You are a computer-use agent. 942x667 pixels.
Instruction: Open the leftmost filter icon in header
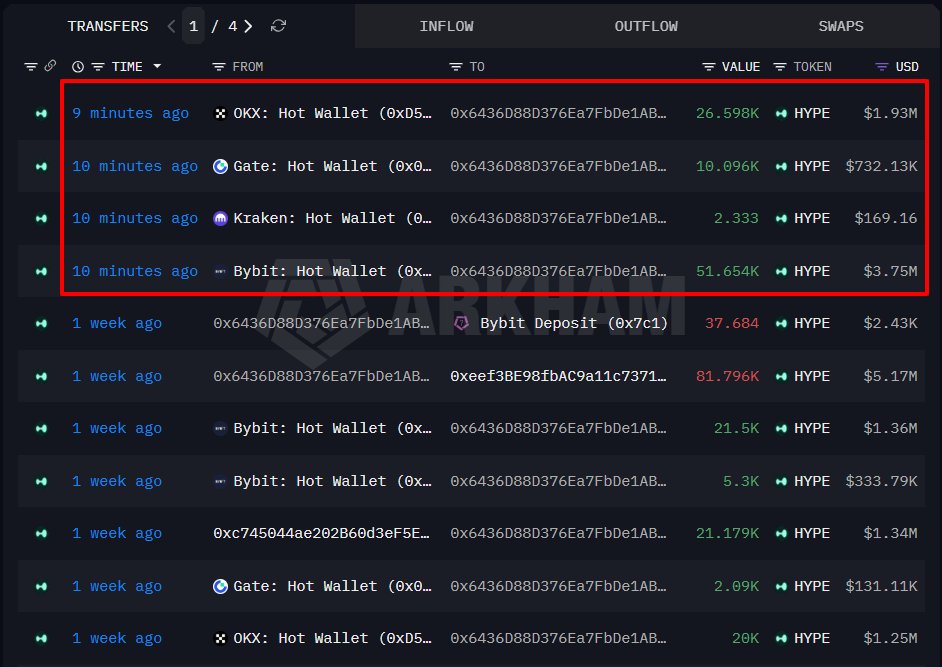click(x=31, y=67)
